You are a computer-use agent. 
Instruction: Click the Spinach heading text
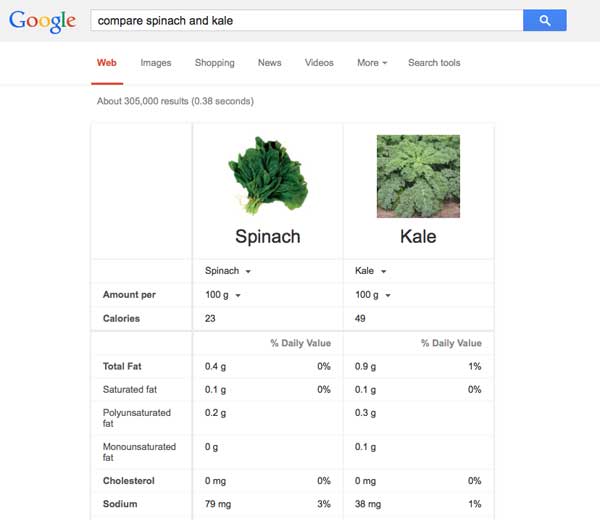(267, 236)
